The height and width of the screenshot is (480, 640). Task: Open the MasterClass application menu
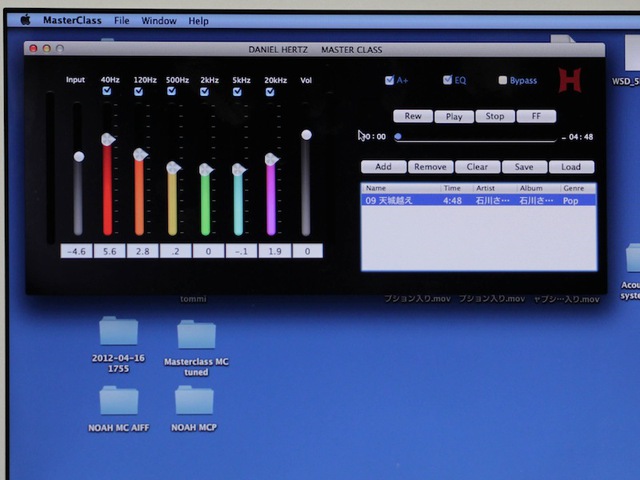[72, 20]
